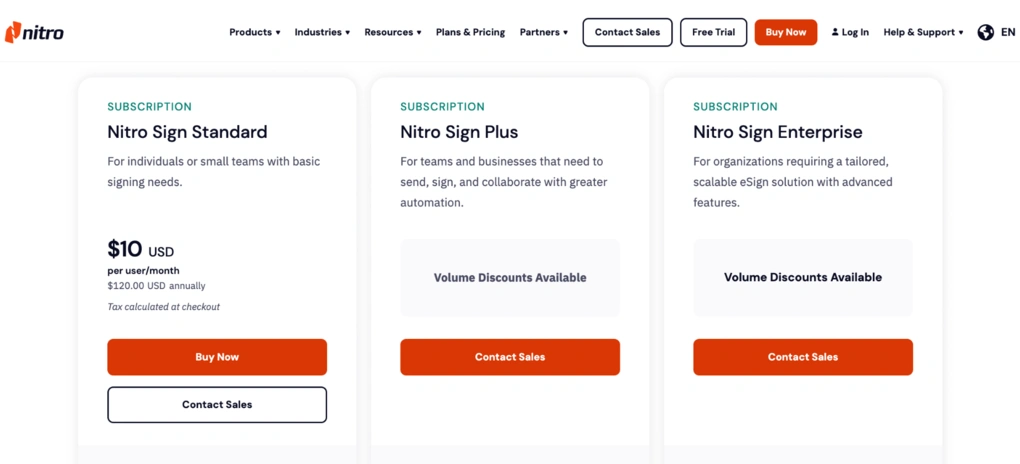The height and width of the screenshot is (464, 1020).
Task: Expand the Help & Support dropdown
Action: pos(923,32)
